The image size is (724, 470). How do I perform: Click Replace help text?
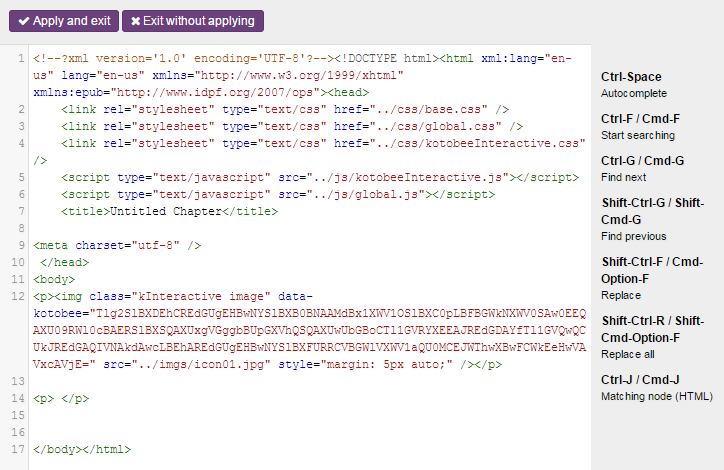[621, 295]
